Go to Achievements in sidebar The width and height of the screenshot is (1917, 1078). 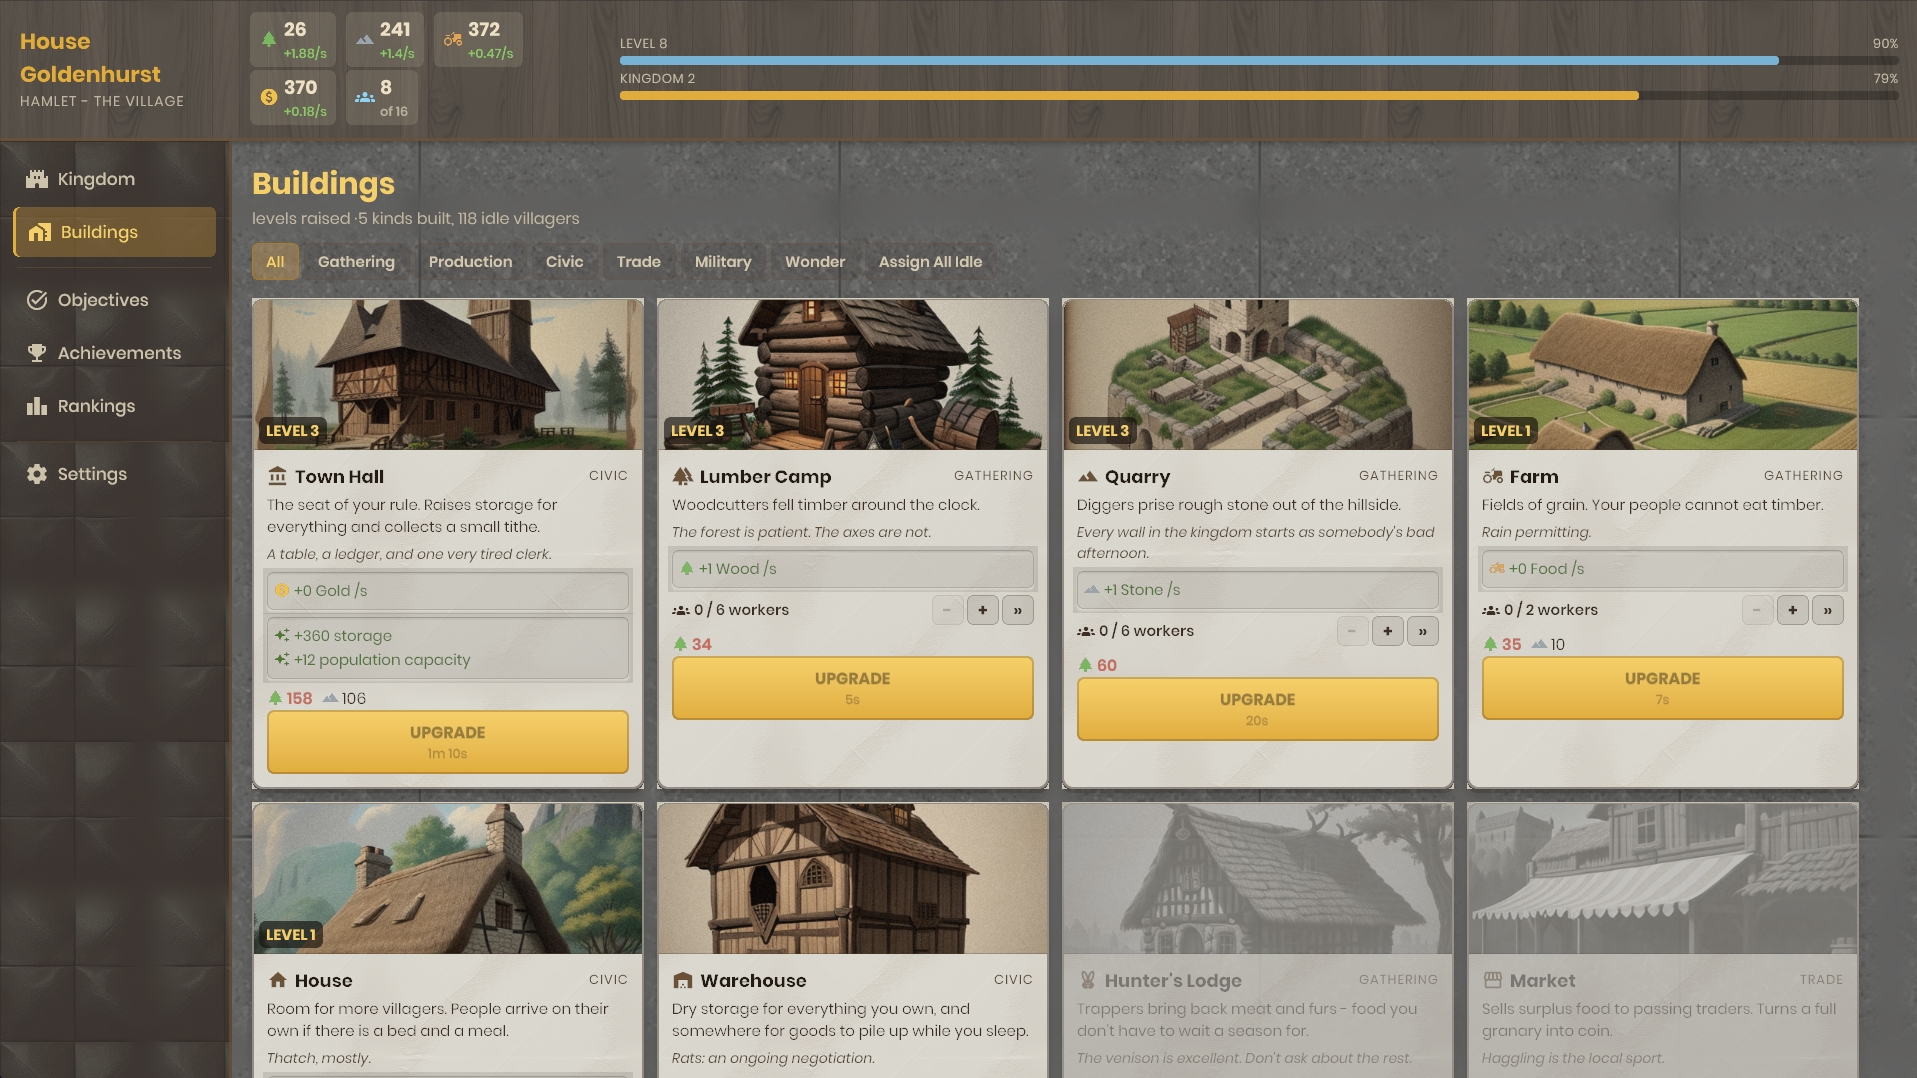point(114,353)
